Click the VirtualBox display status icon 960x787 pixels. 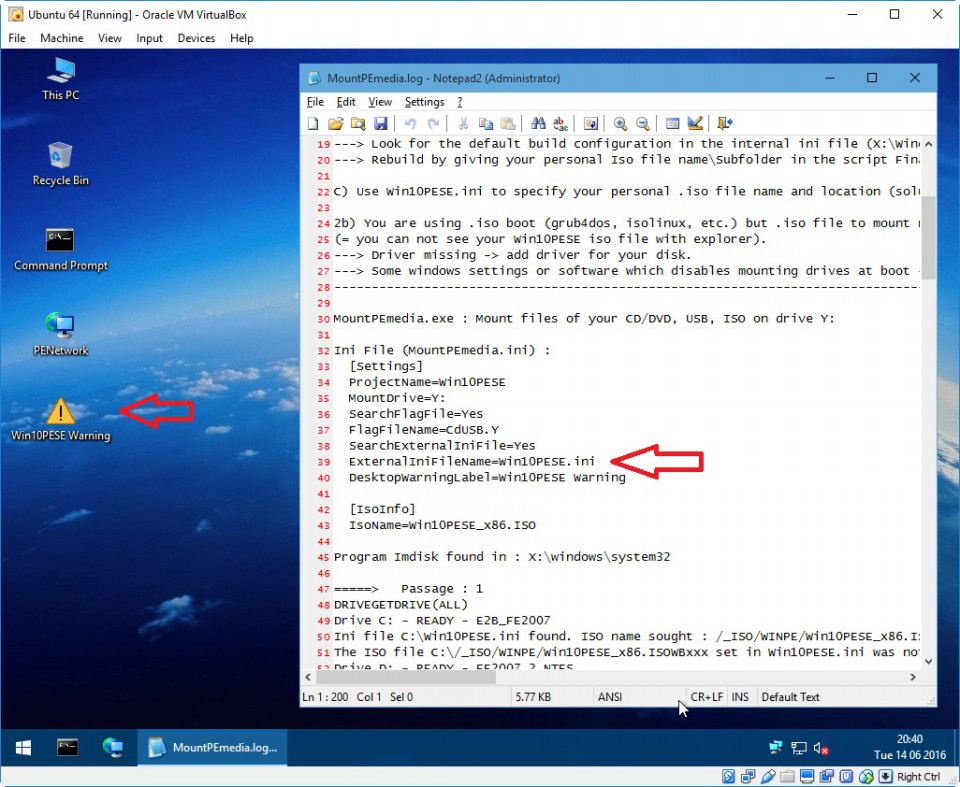(x=807, y=777)
